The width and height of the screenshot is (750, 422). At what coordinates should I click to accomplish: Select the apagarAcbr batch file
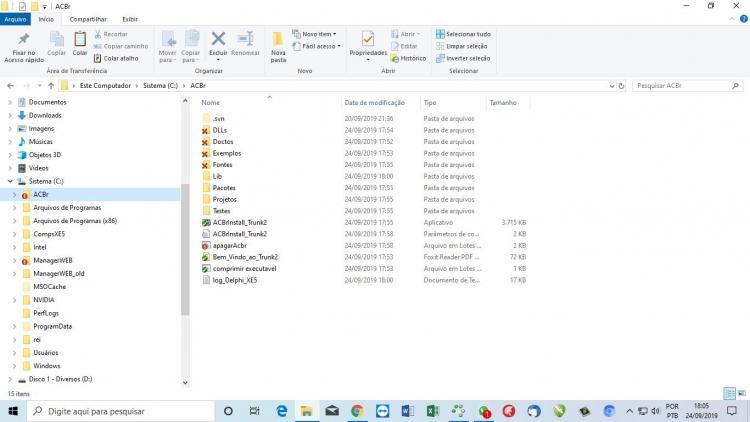(x=230, y=245)
